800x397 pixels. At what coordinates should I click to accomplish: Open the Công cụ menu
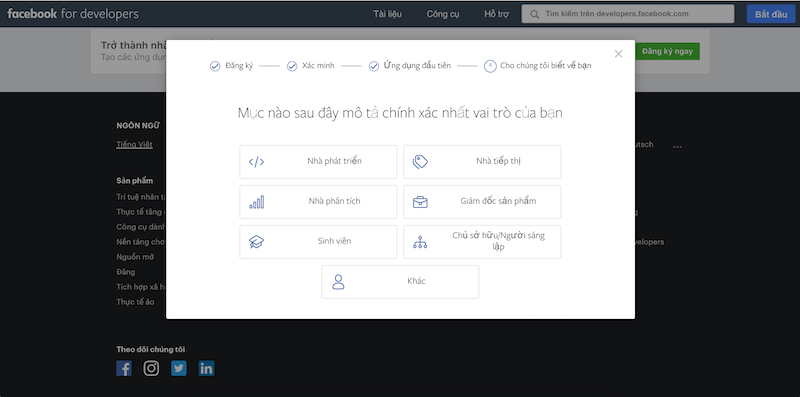[443, 14]
